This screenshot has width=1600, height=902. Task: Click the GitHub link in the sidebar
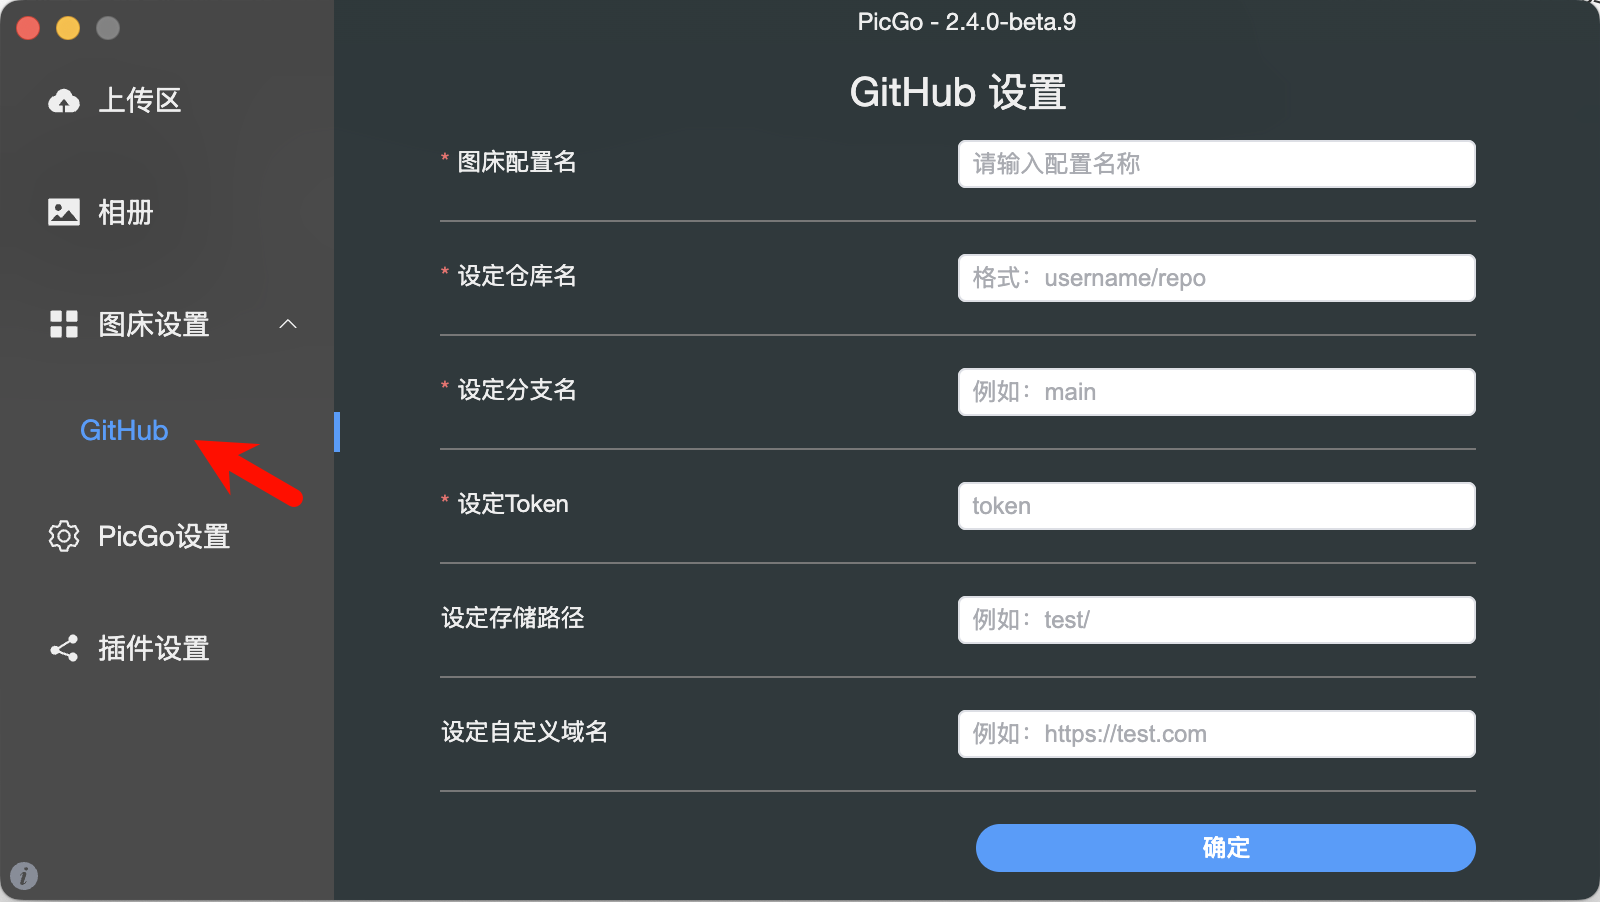(x=123, y=430)
